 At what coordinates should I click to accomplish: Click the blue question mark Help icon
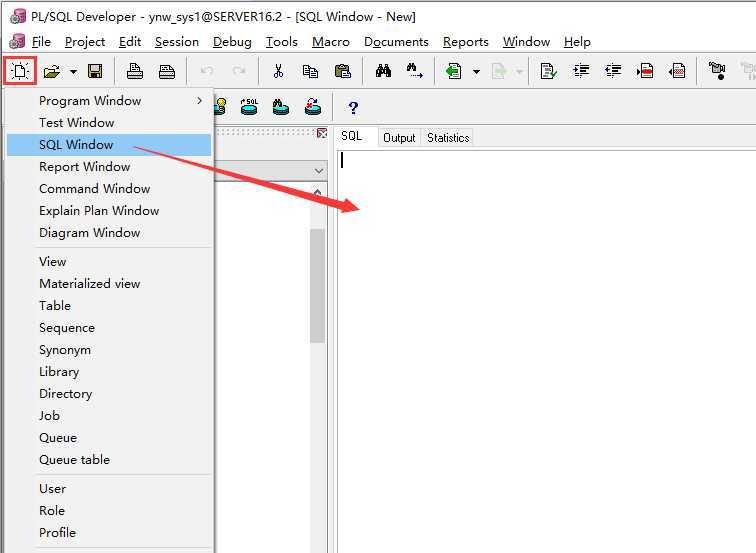click(353, 107)
